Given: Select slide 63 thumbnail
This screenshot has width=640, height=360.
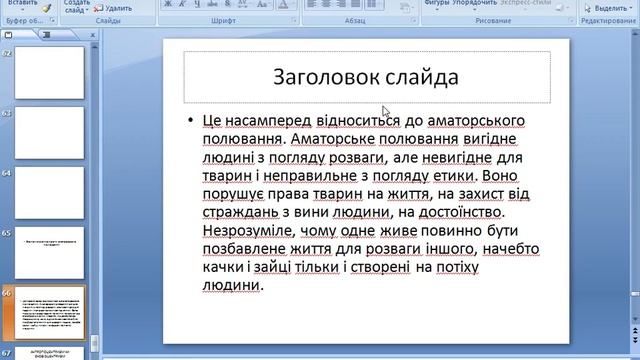Looking at the screenshot, I should [49, 133].
